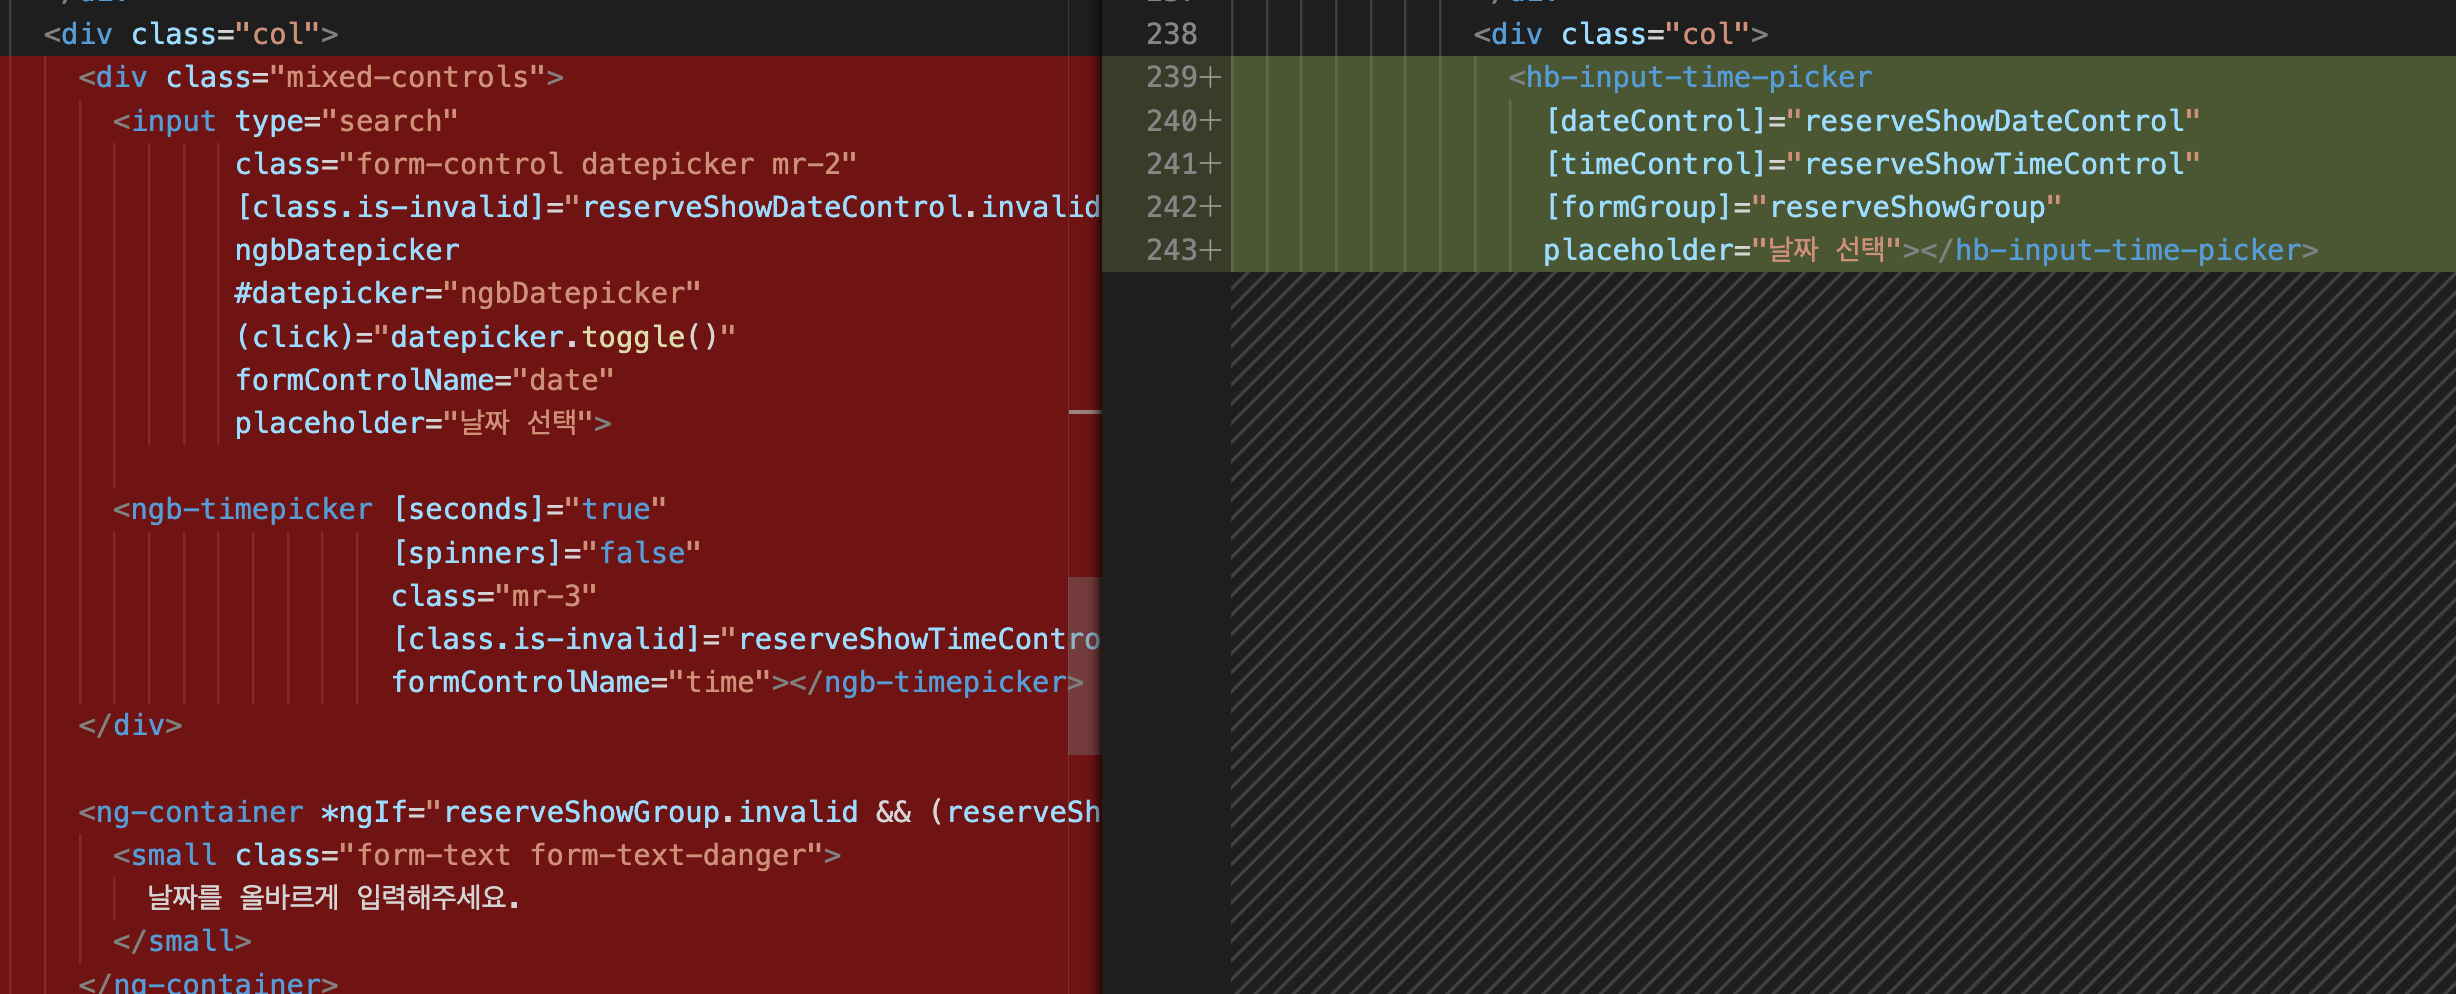Image resolution: width=2456 pixels, height=994 pixels.
Task: Click line number 239+ in the gutter
Action: tap(1183, 77)
